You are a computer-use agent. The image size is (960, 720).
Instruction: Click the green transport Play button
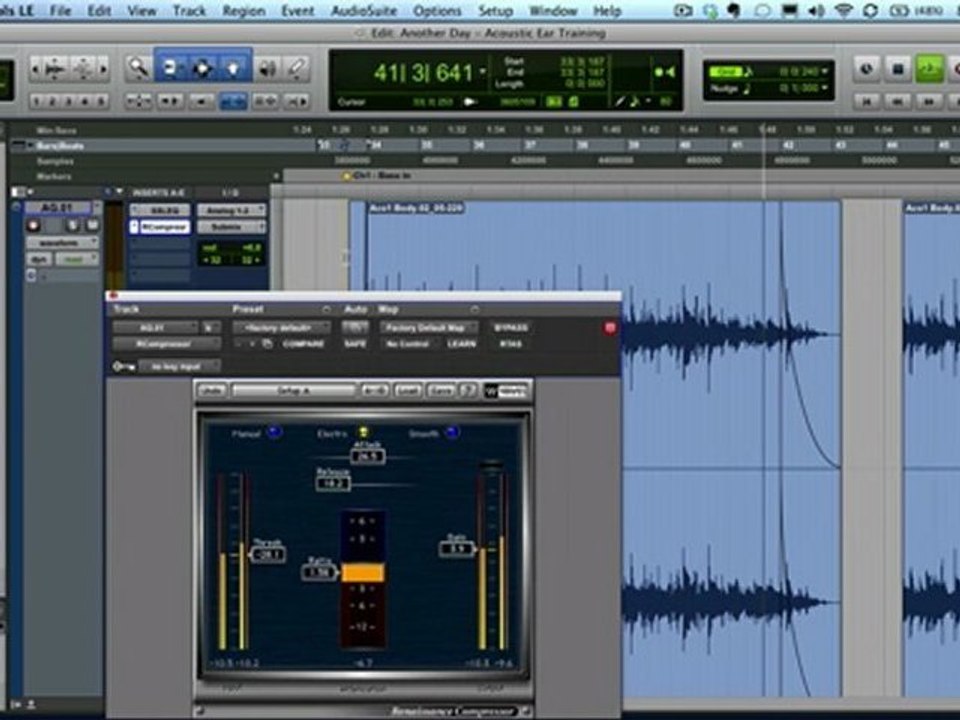pyautogui.click(x=929, y=69)
